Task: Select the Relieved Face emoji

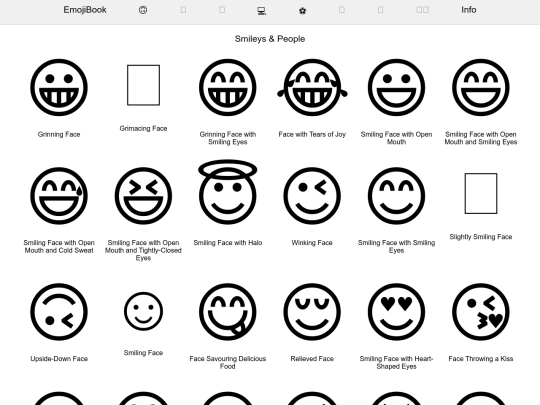Action: click(312, 312)
